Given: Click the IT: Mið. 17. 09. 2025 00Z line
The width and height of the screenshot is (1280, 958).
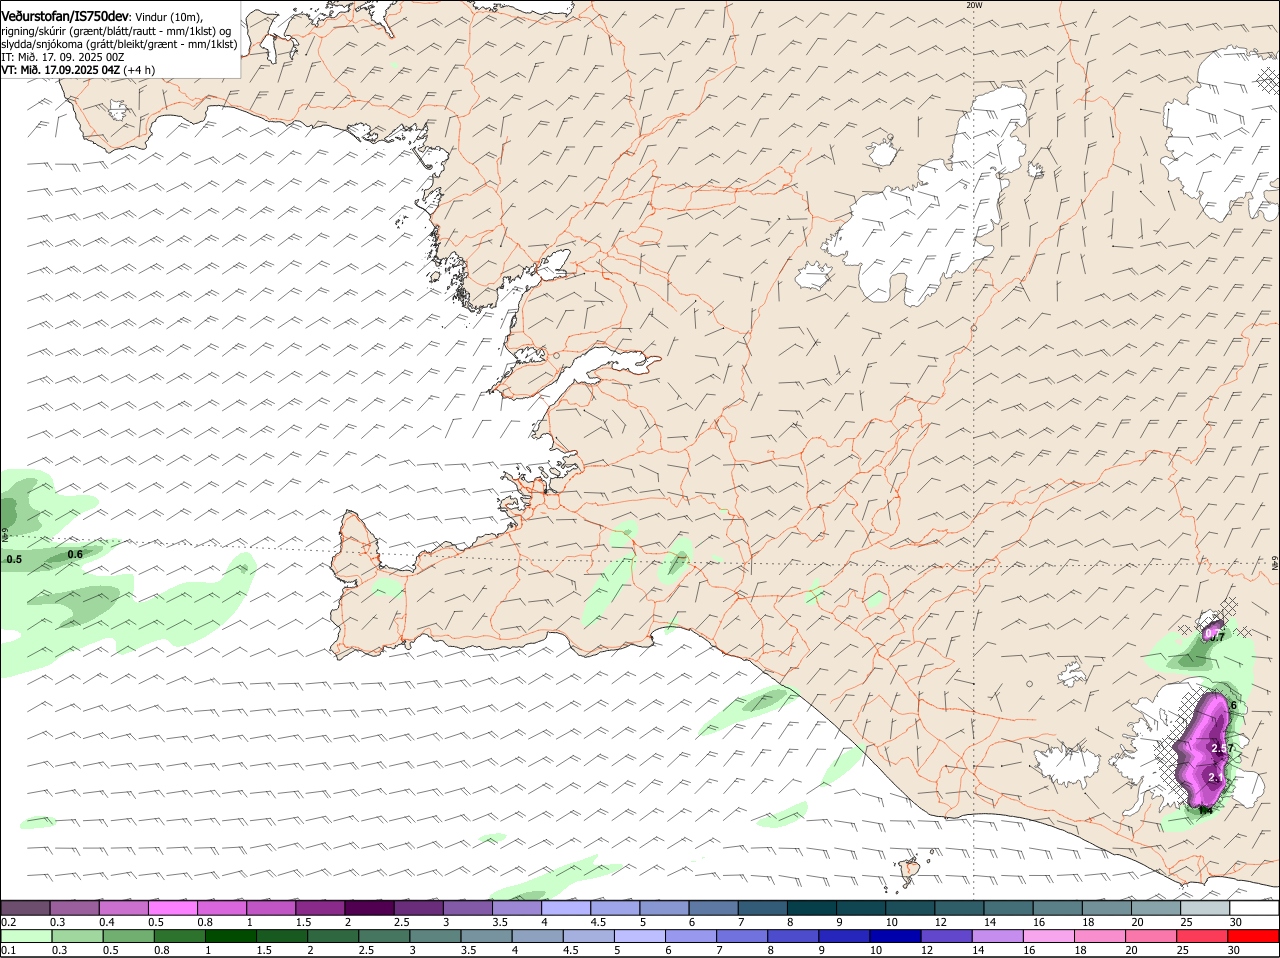Looking at the screenshot, I should click(62, 57).
